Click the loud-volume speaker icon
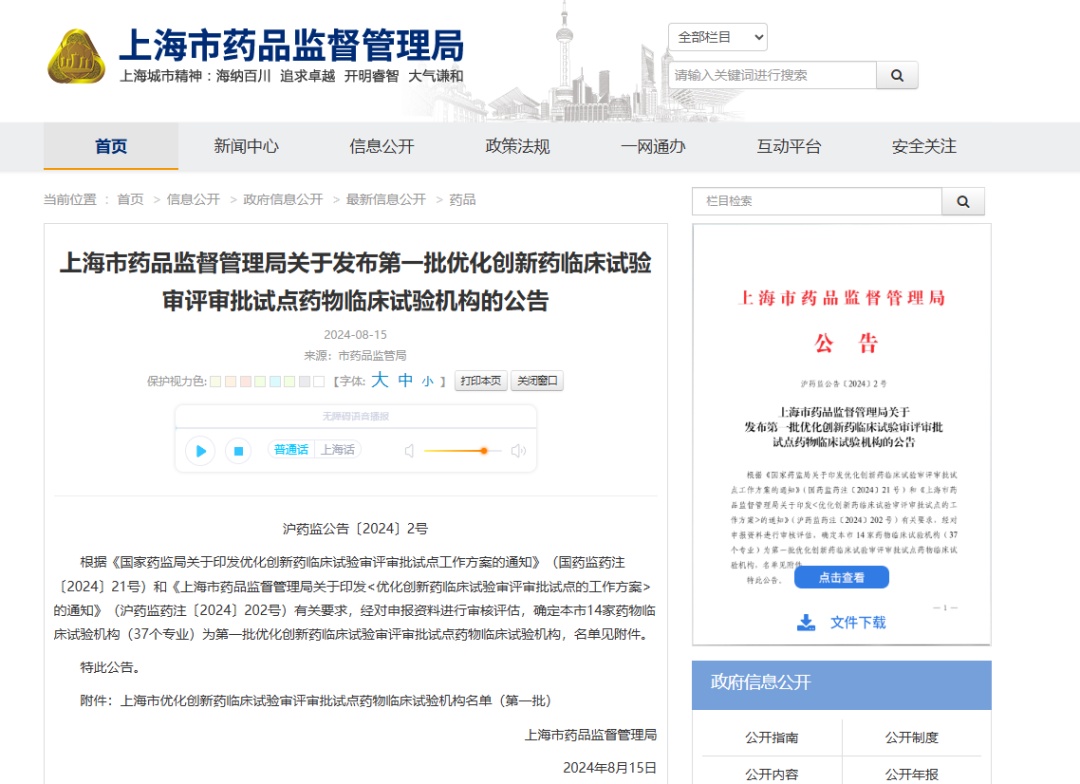 518,451
